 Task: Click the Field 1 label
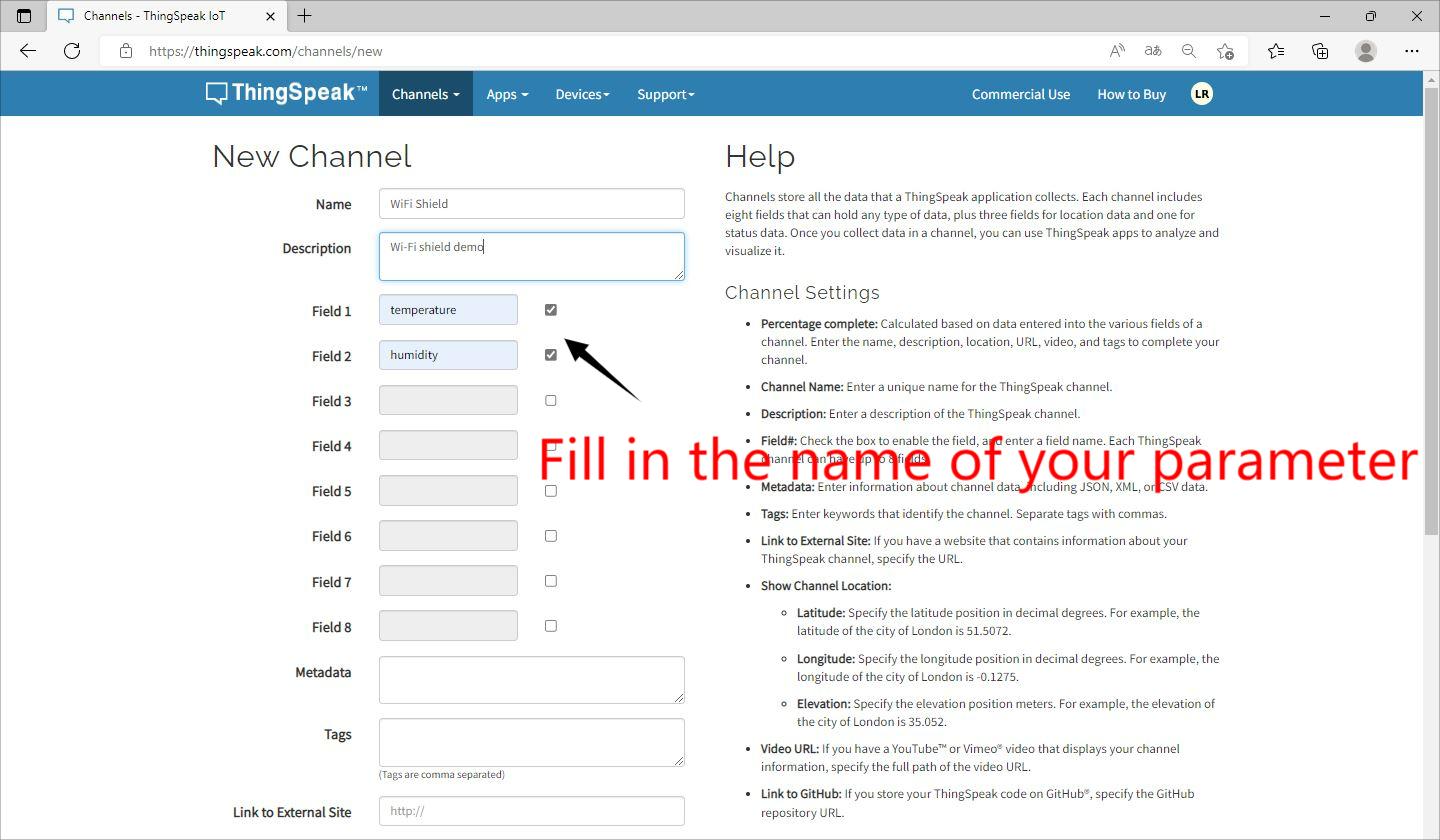click(x=331, y=311)
